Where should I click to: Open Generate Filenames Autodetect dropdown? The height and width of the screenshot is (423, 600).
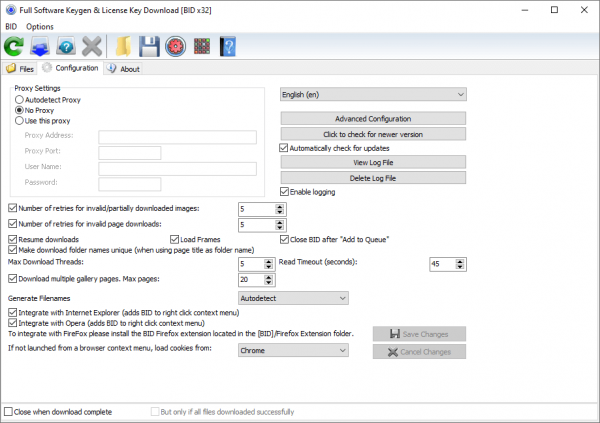[x=293, y=298]
